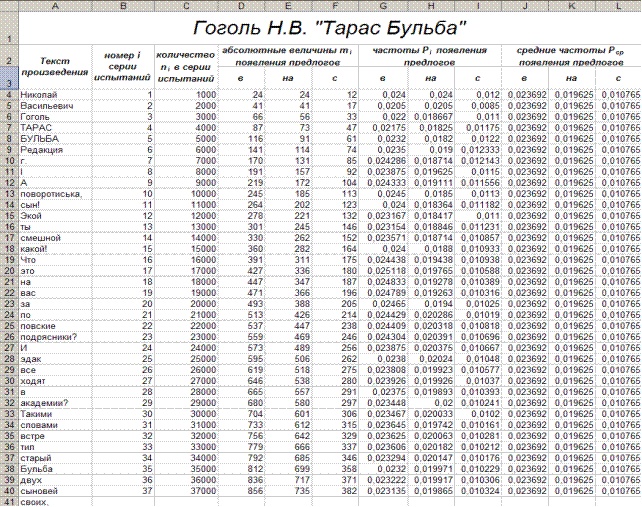This screenshot has height=507, width=642.
Task: Click the title cell Гоголь Н.В. "Тарас Бульба"
Action: (x=330, y=28)
